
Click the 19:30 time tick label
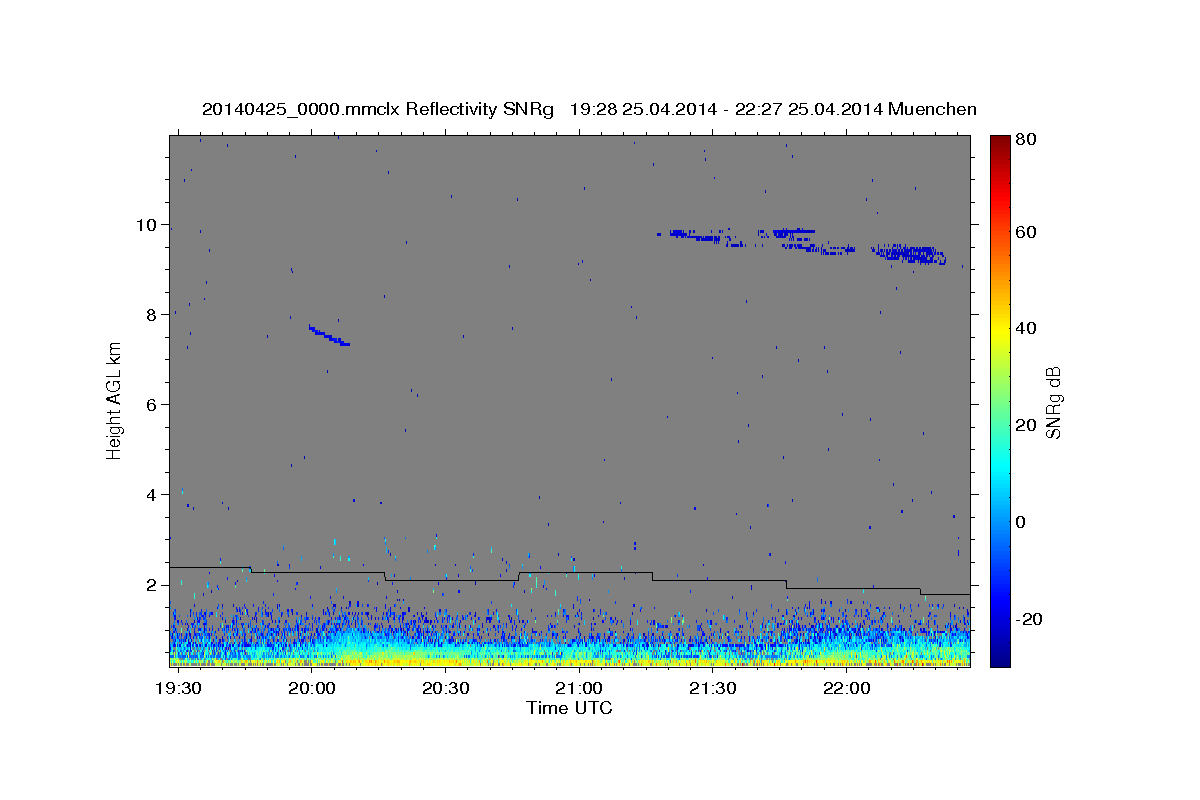pyautogui.click(x=178, y=689)
